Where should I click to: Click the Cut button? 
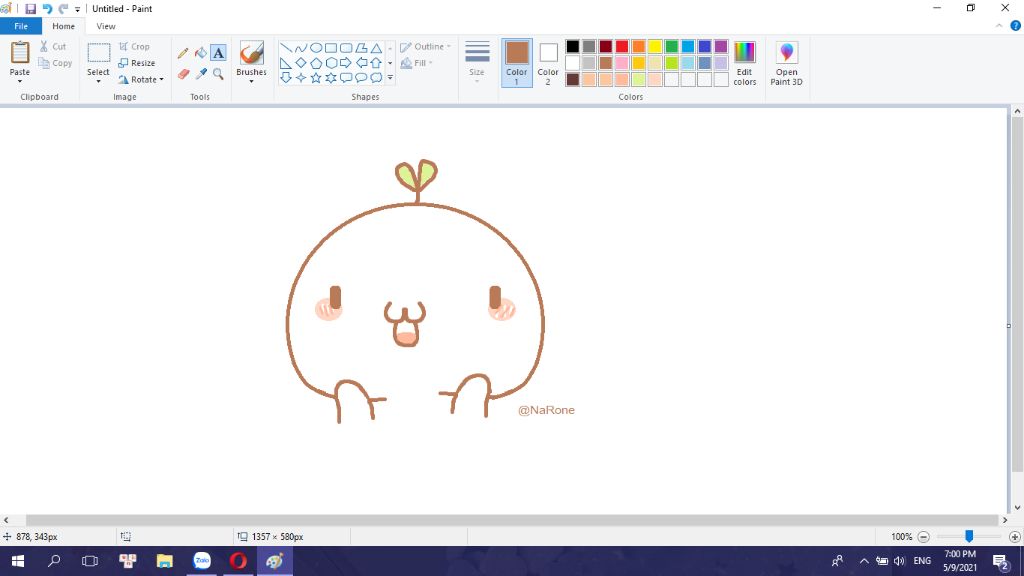52,46
